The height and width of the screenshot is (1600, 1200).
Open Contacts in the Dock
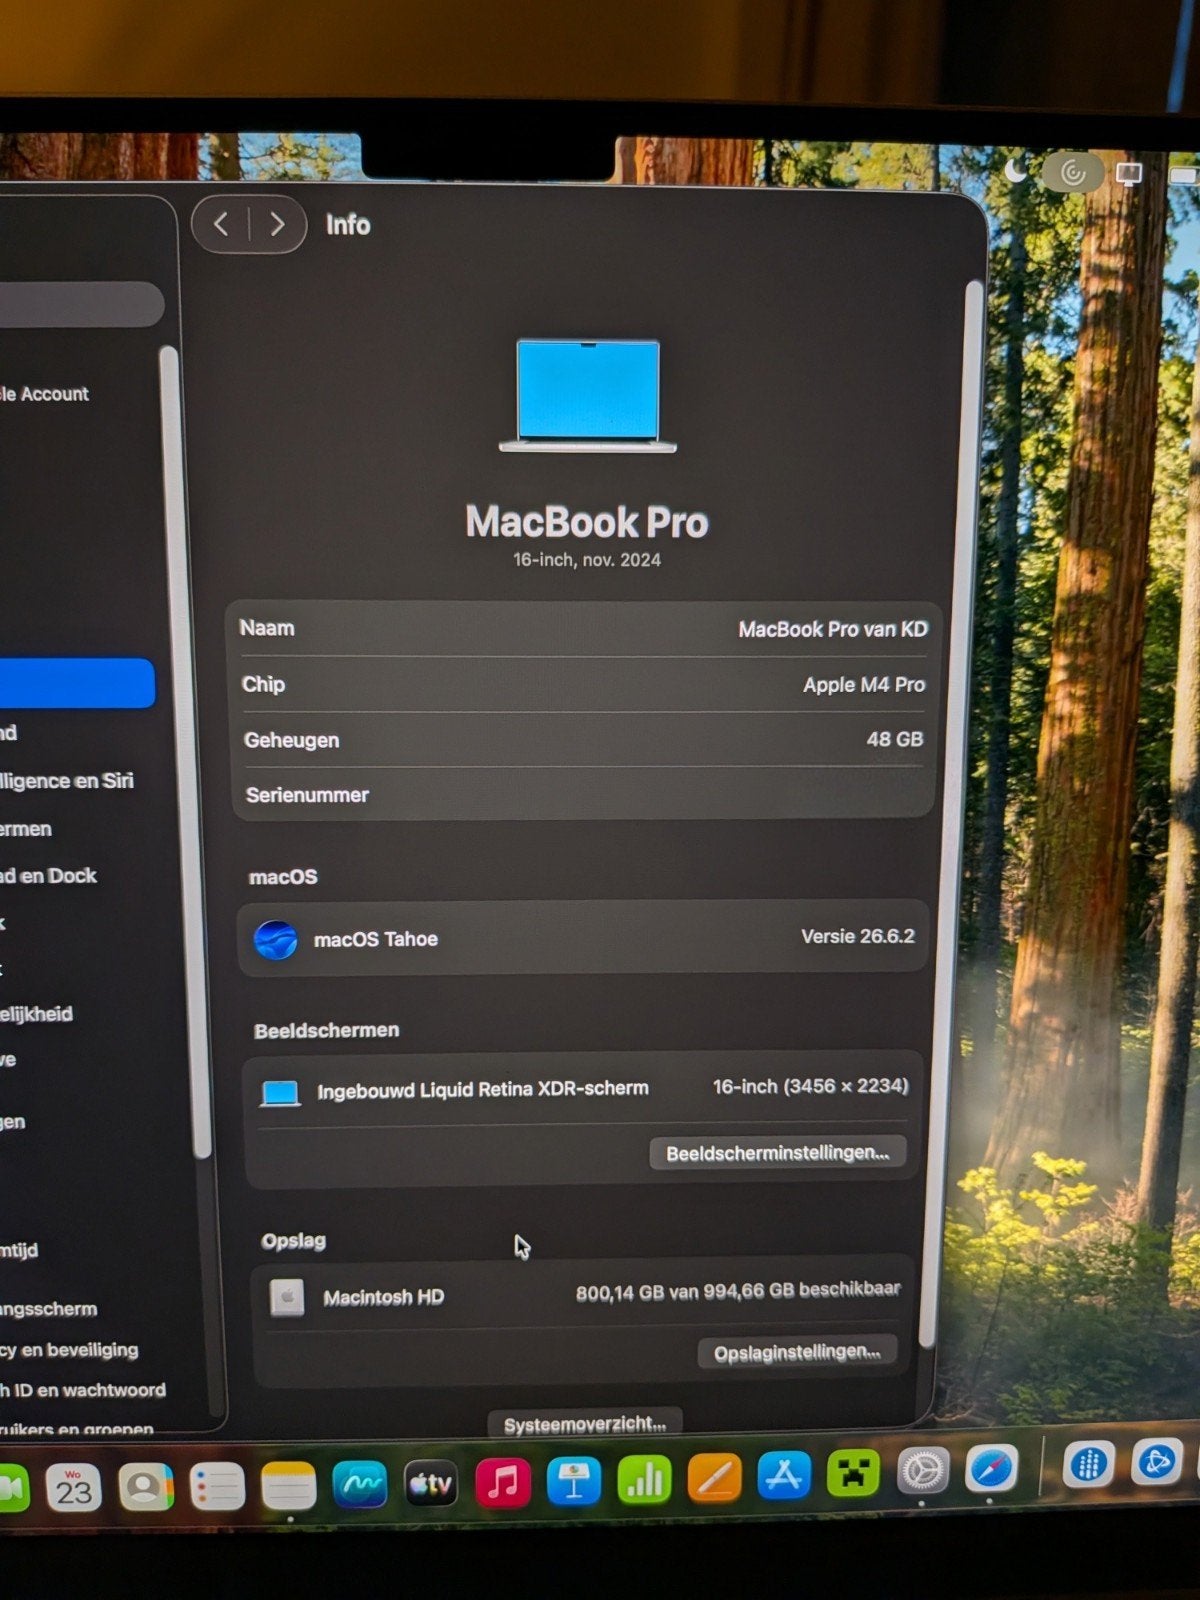146,1487
